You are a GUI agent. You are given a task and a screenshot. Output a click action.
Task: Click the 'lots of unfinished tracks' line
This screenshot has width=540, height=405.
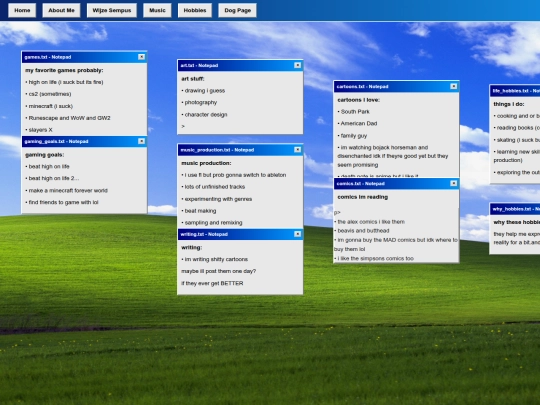(x=213, y=187)
